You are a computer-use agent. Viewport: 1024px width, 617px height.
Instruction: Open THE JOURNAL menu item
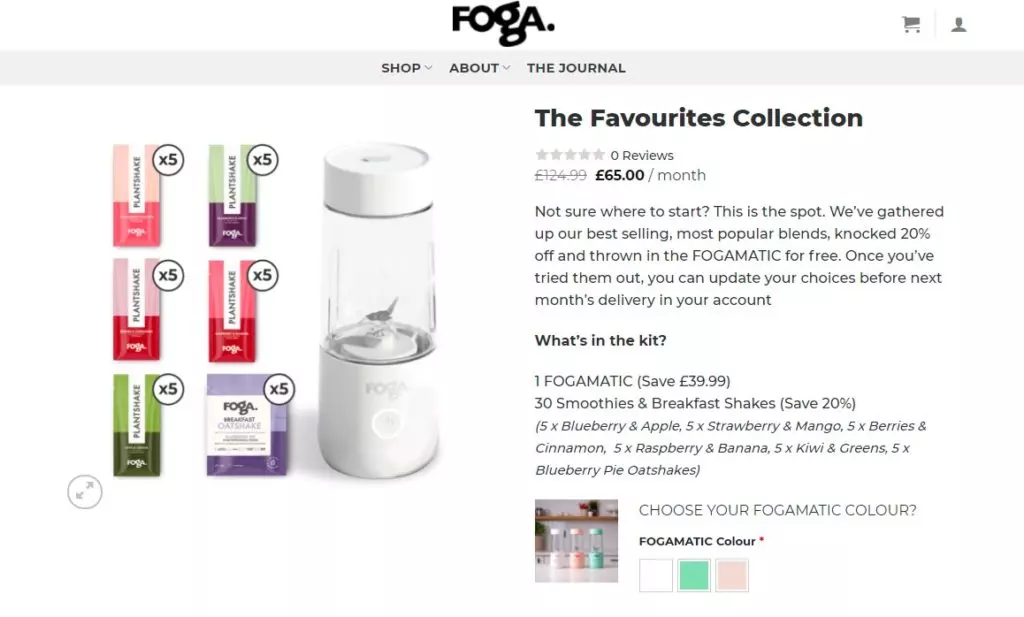576,68
